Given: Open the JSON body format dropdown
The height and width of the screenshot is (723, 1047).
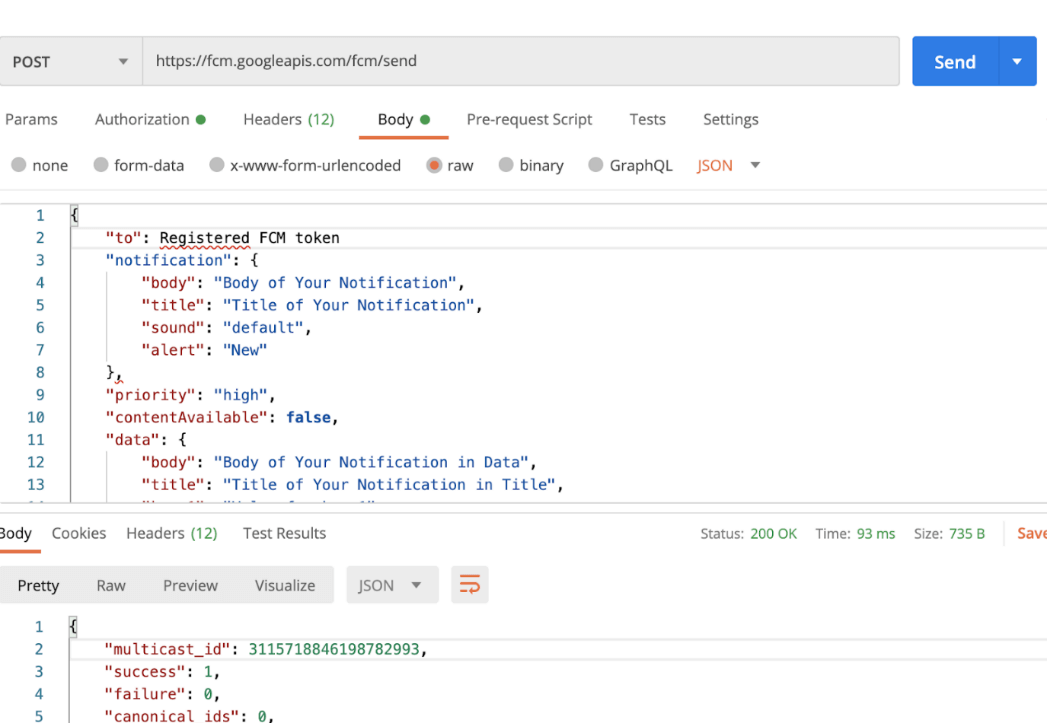Looking at the screenshot, I should pos(729,166).
